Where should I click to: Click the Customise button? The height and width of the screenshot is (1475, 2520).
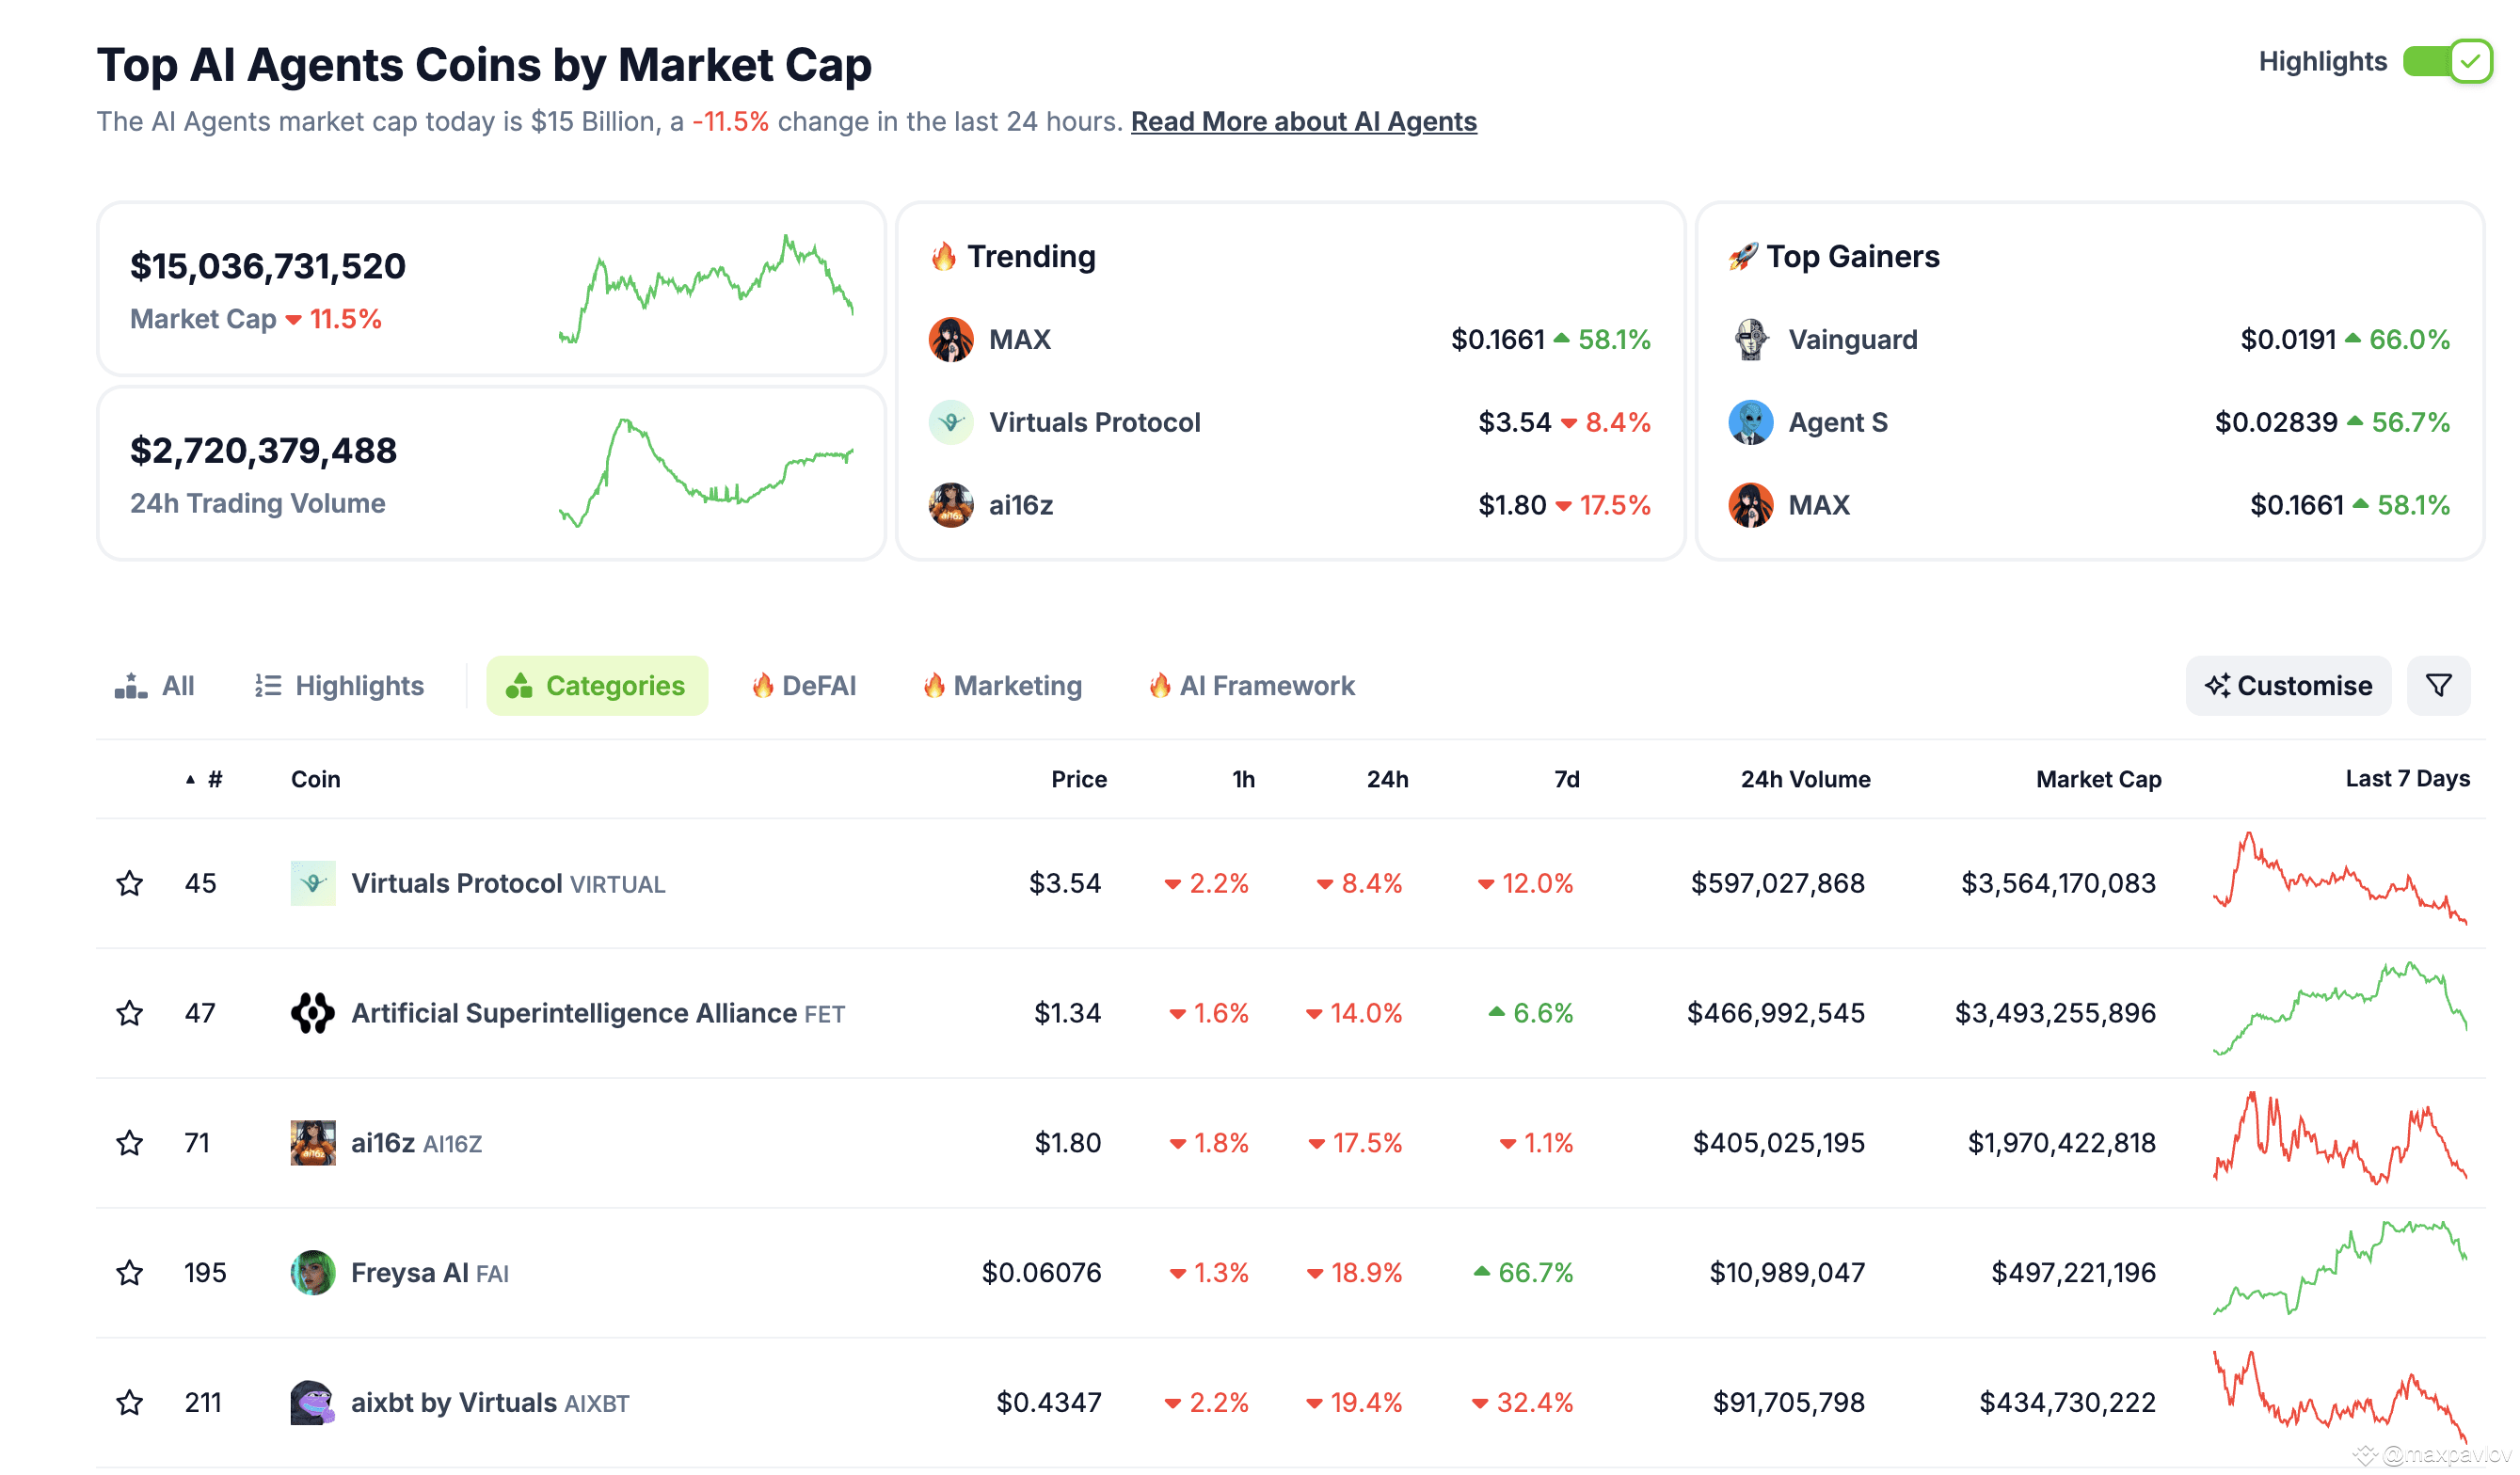pos(2288,686)
